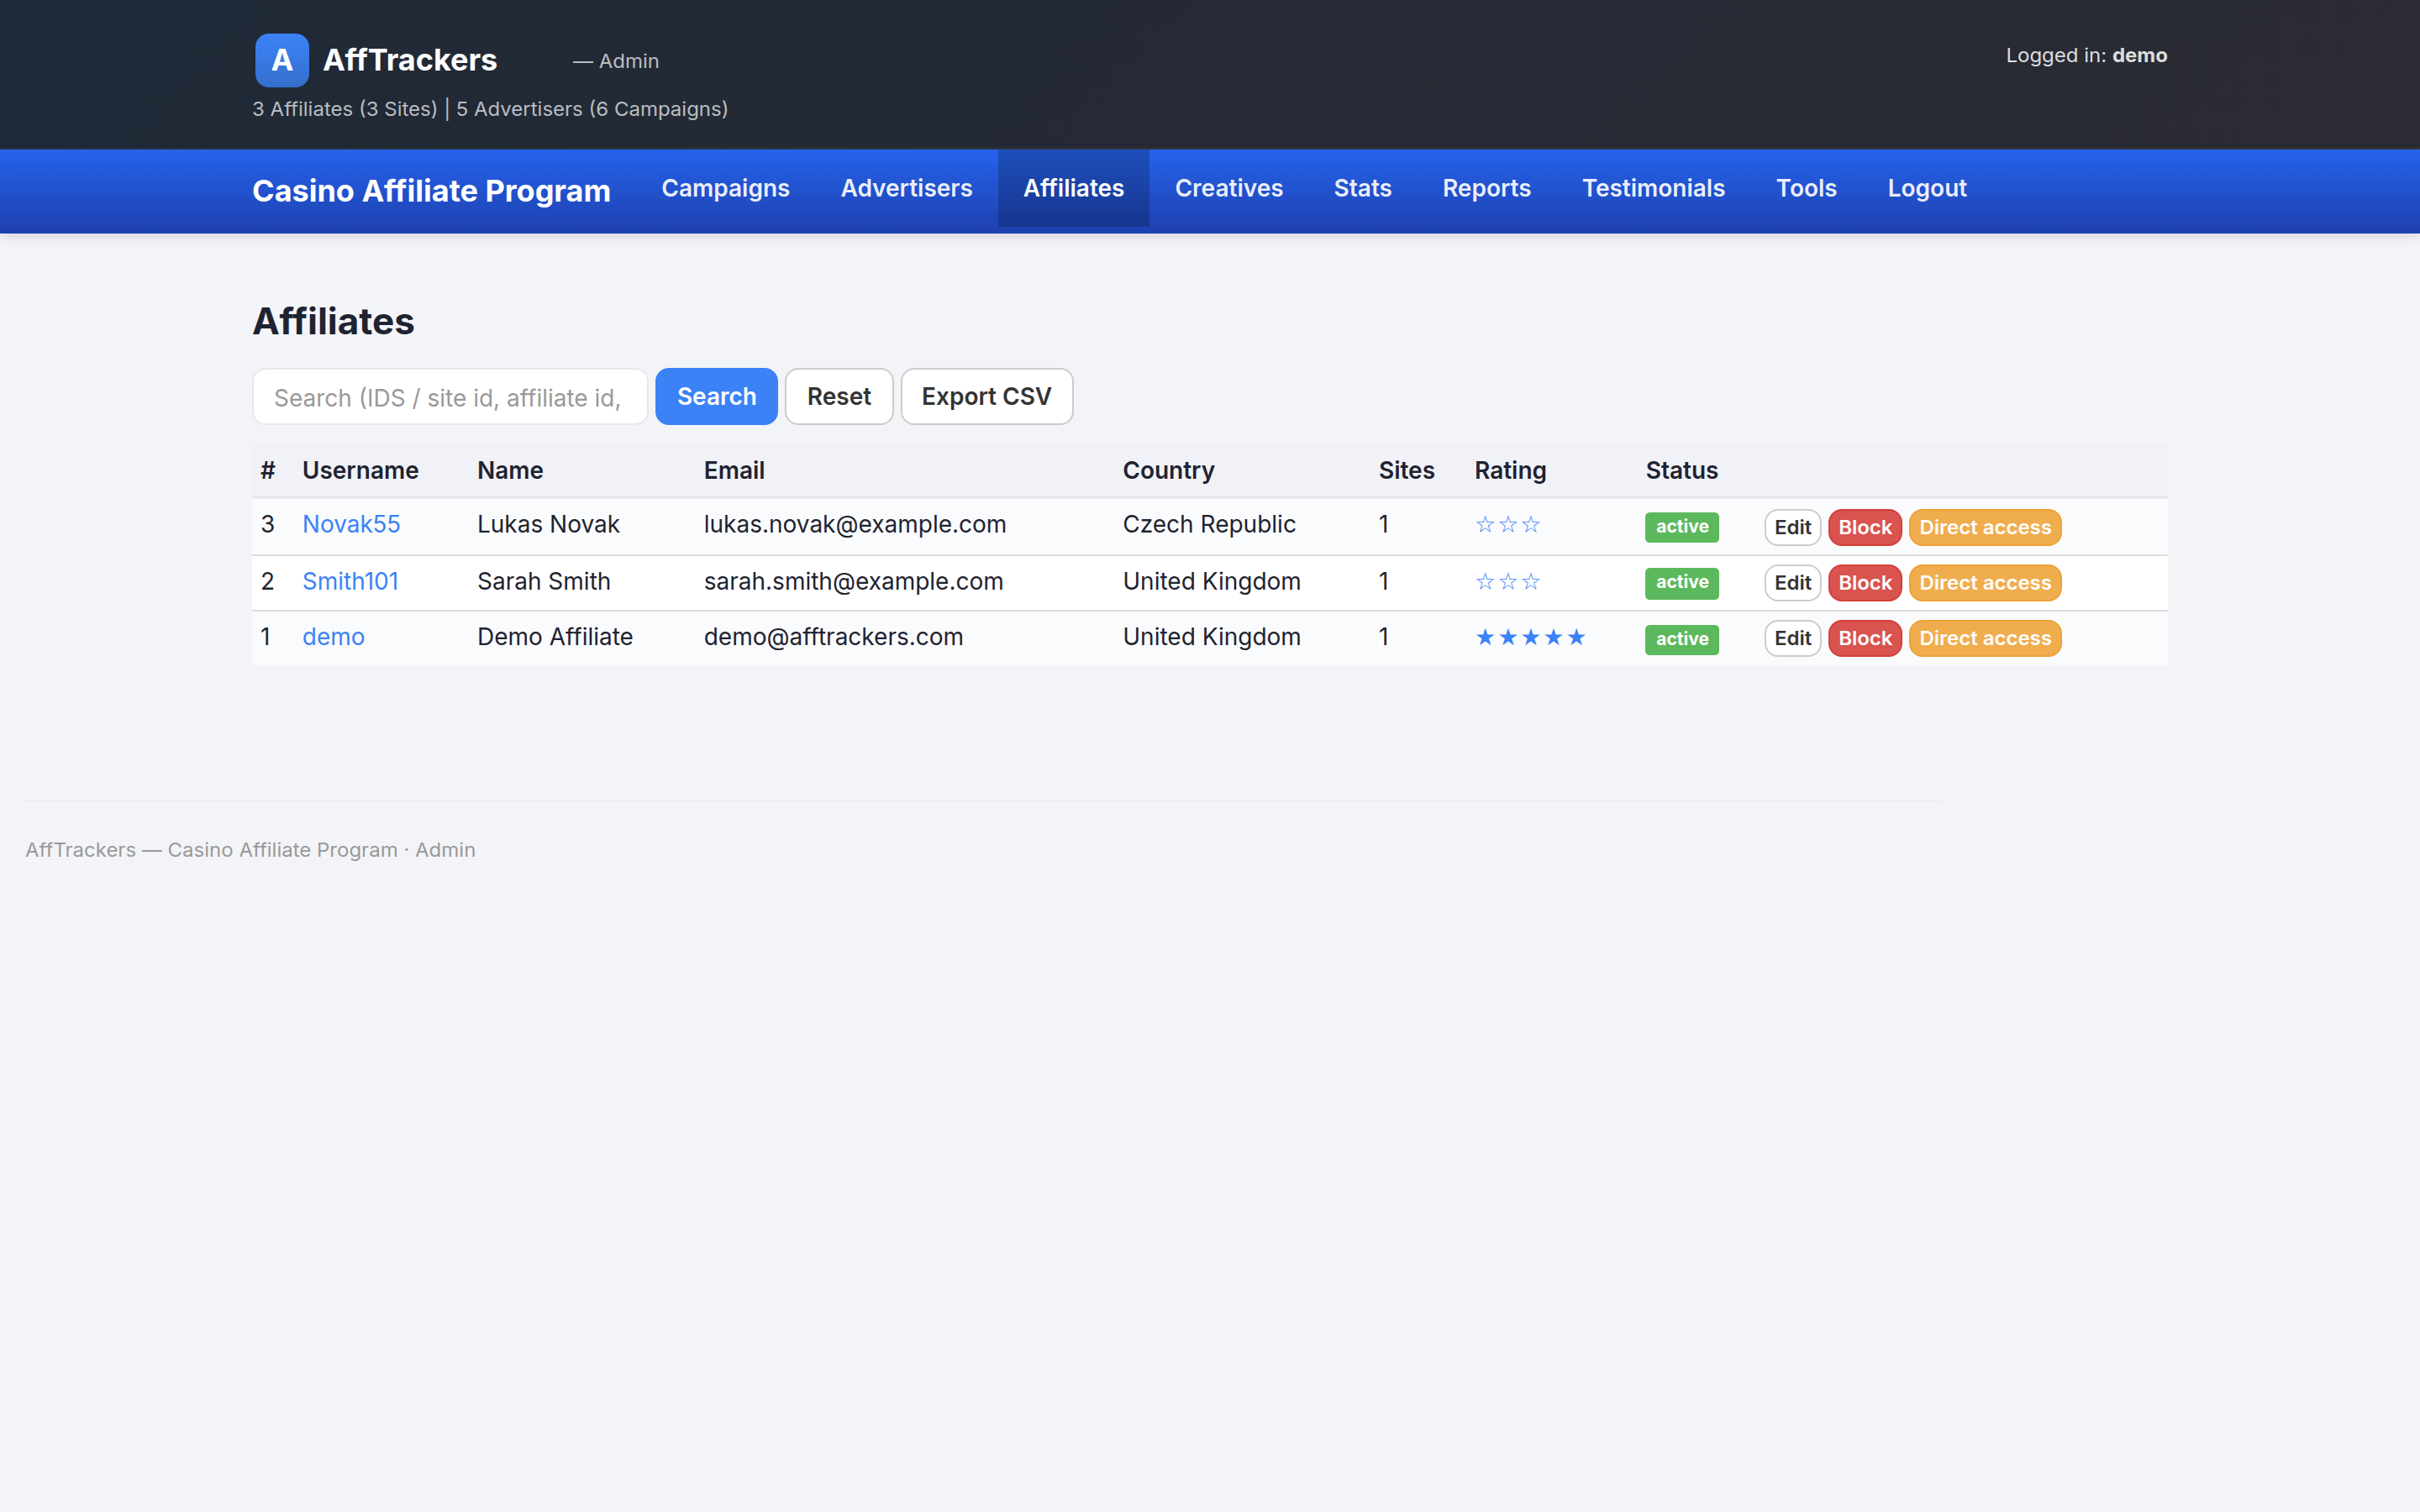2420x1512 pixels.
Task: Edit the demo affiliate
Action: point(1792,638)
